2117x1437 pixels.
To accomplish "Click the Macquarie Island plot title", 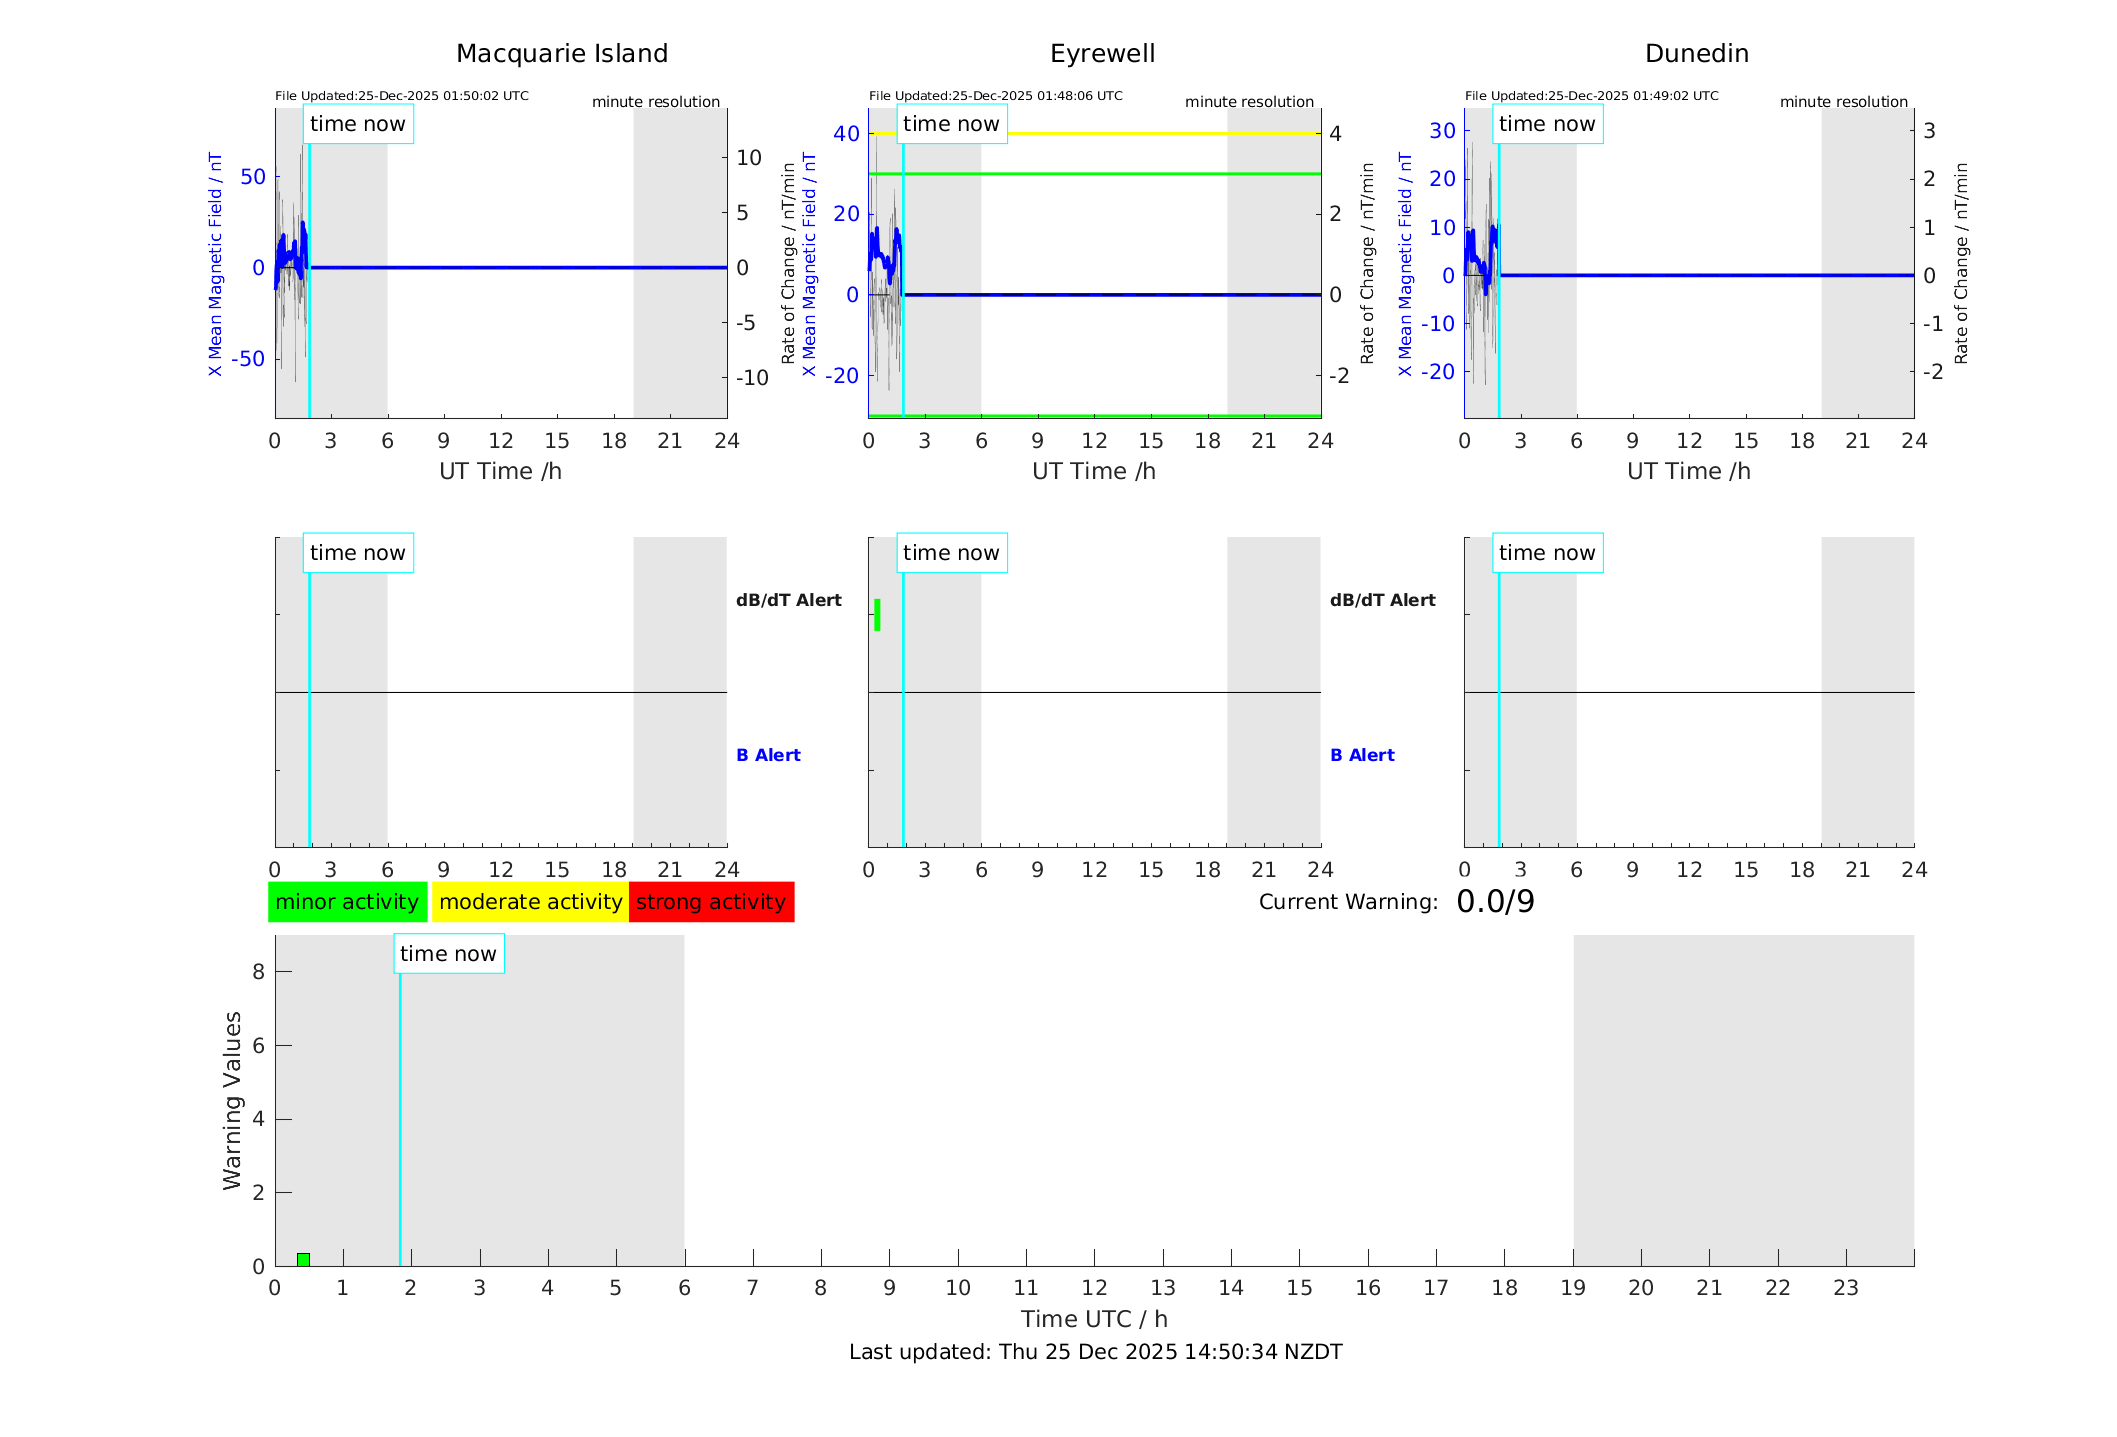I will 561,54.
